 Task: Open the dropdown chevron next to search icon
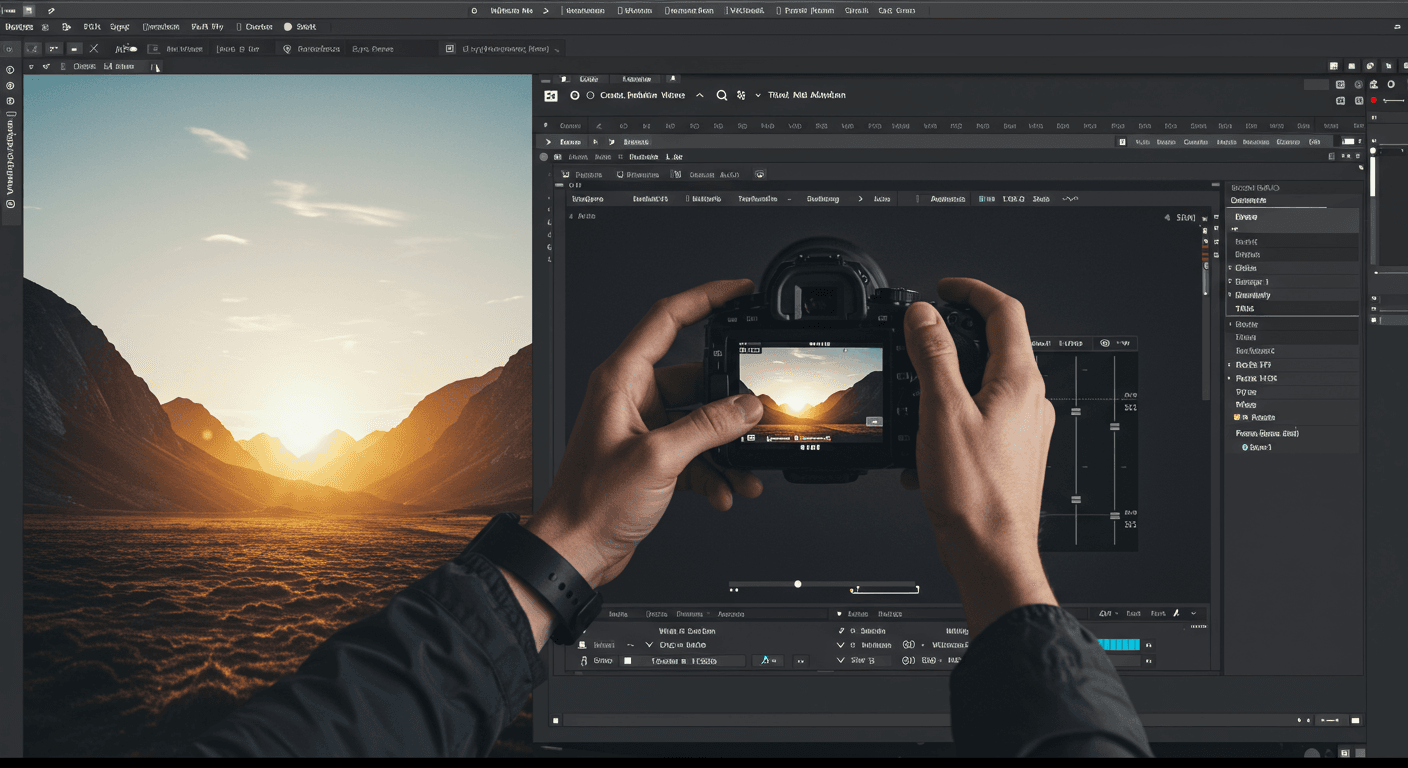(x=757, y=95)
